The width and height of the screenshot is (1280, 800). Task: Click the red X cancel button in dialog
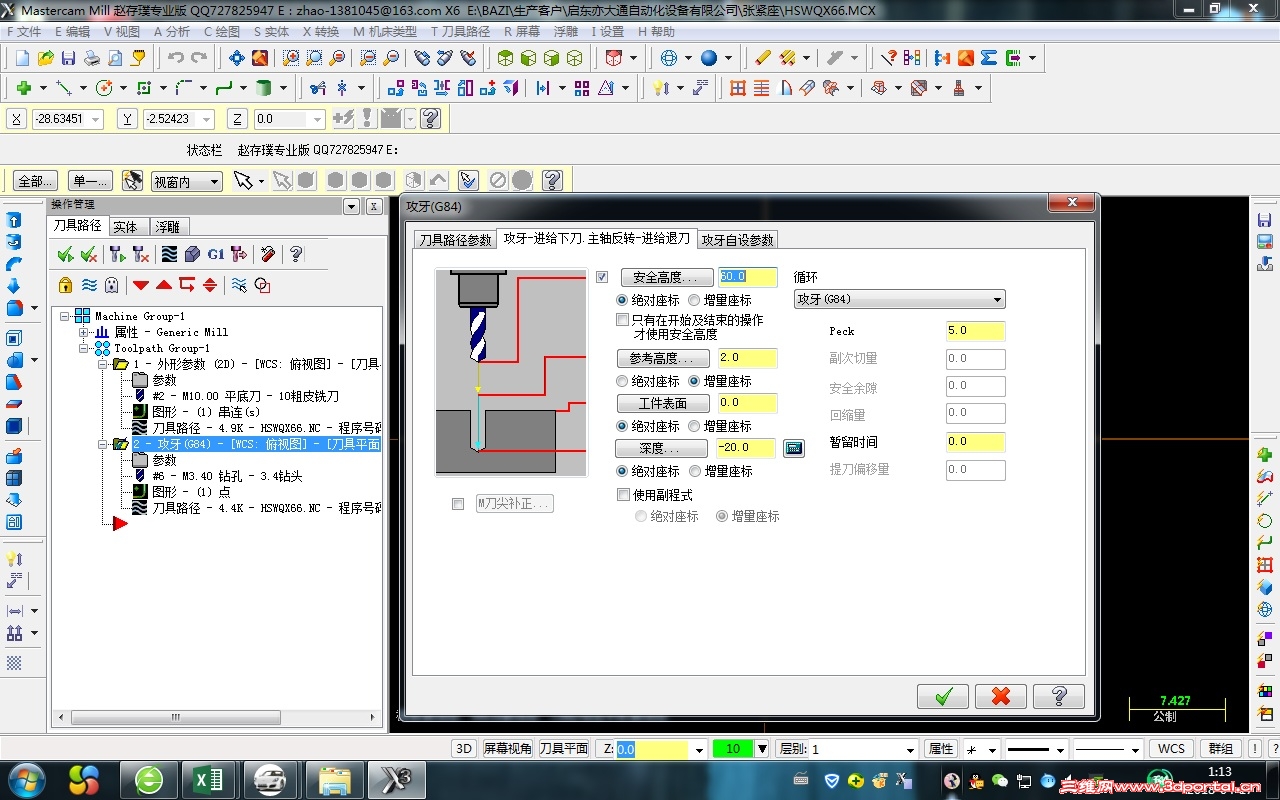point(1000,695)
